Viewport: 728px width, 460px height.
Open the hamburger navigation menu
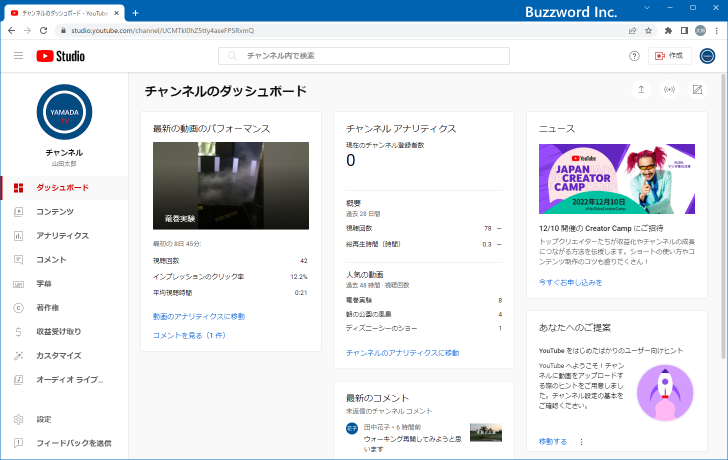19,56
